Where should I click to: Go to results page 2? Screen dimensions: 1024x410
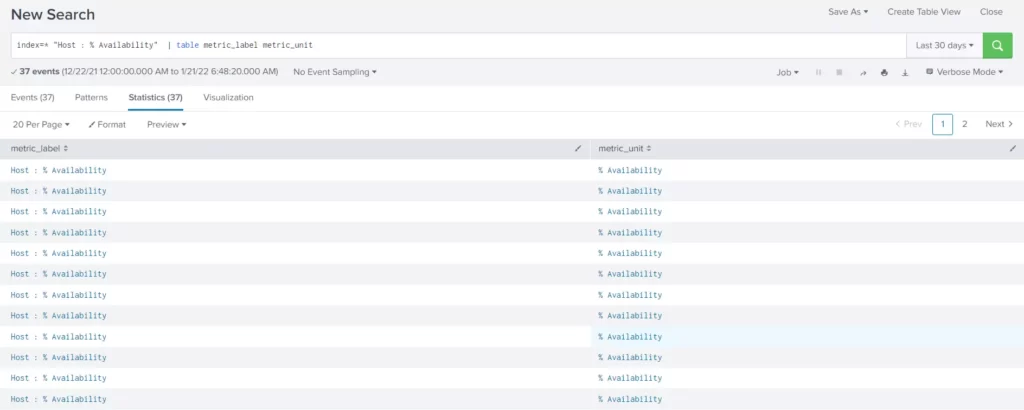click(x=965, y=124)
